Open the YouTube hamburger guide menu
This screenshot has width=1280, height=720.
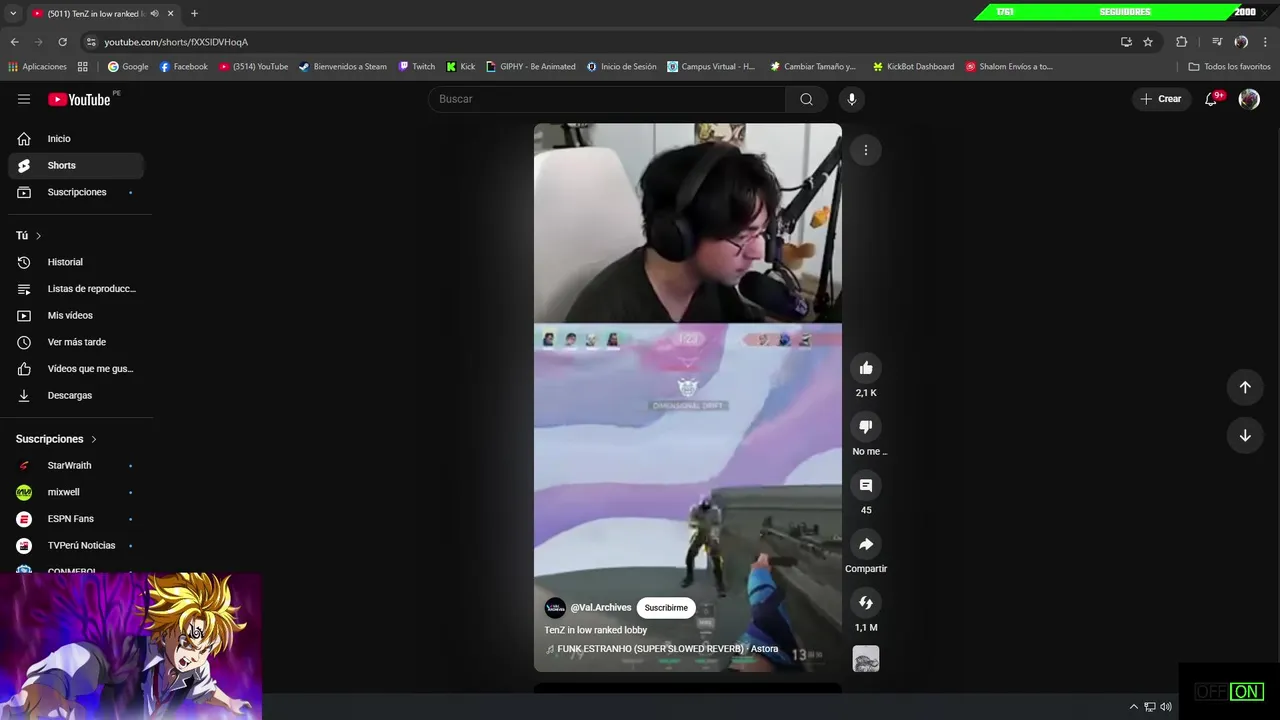(24, 99)
